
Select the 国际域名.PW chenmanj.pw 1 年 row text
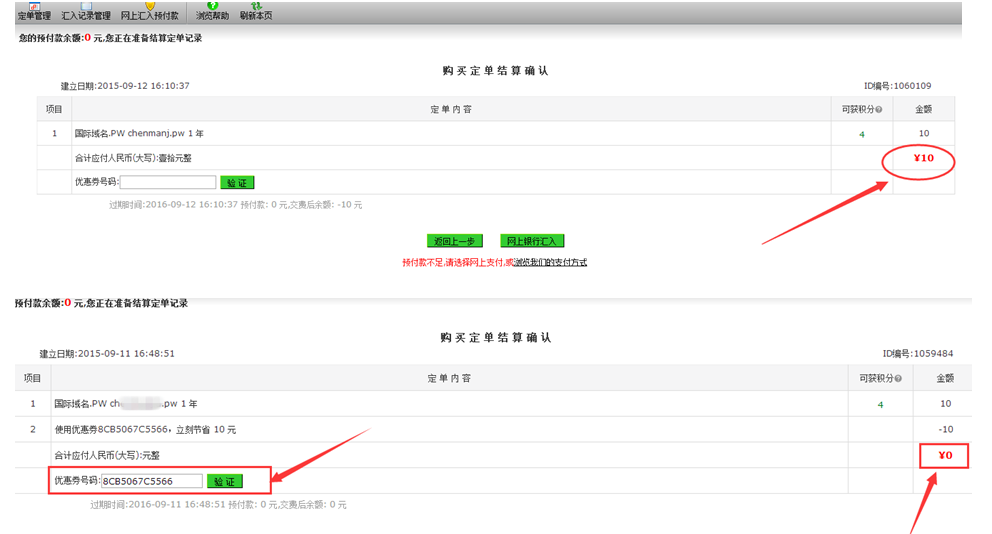[139, 134]
